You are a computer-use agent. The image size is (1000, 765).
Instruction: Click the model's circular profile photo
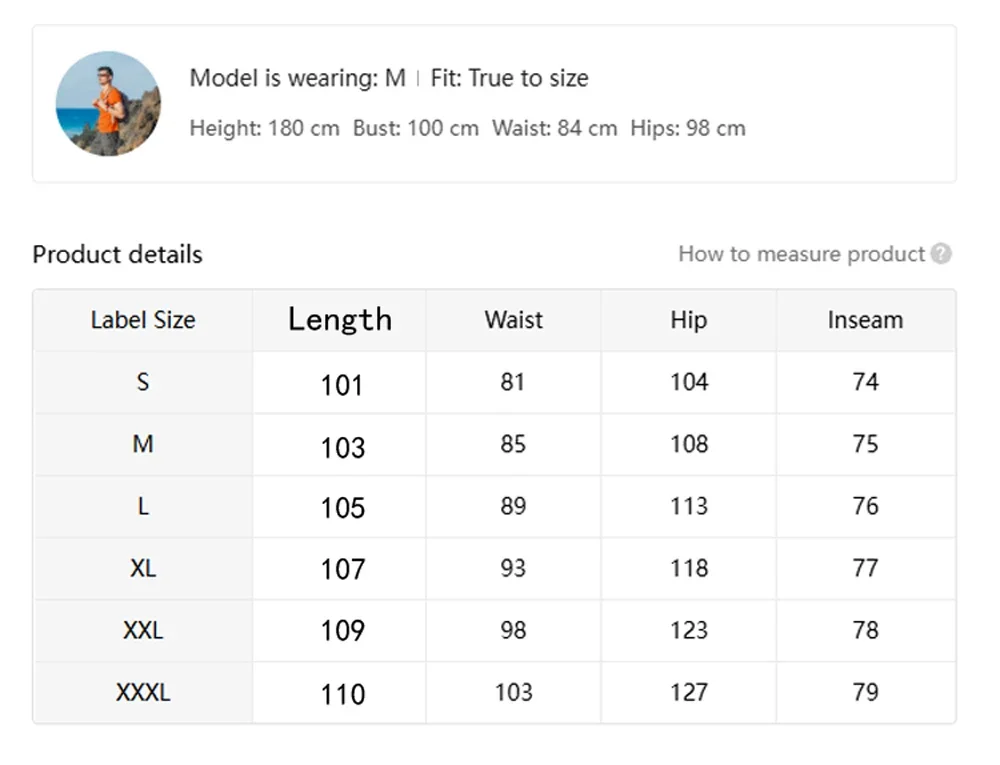[108, 104]
